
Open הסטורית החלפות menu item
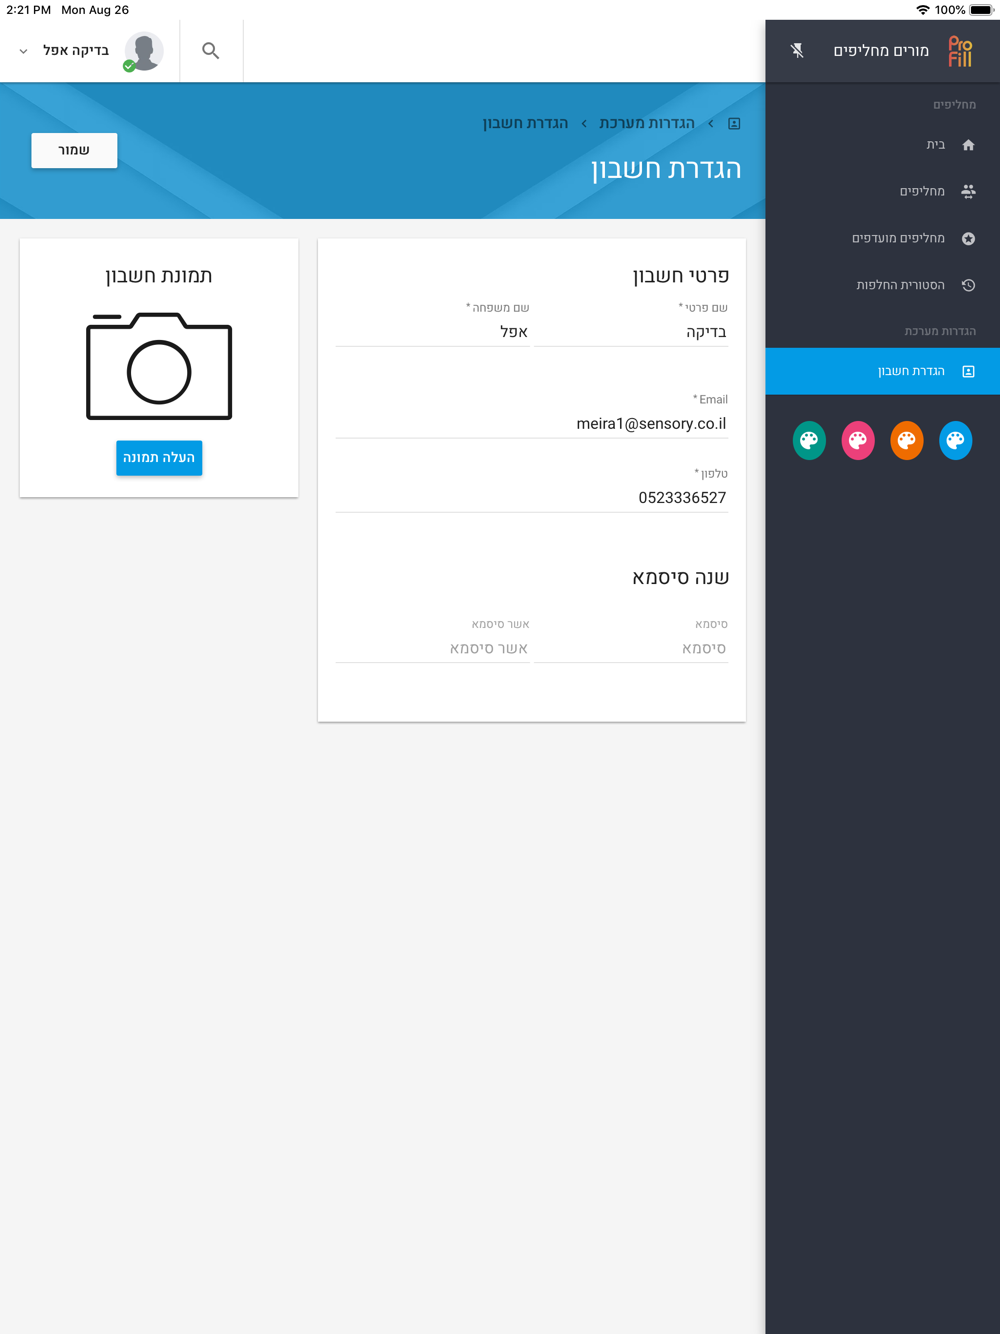pyautogui.click(x=882, y=285)
